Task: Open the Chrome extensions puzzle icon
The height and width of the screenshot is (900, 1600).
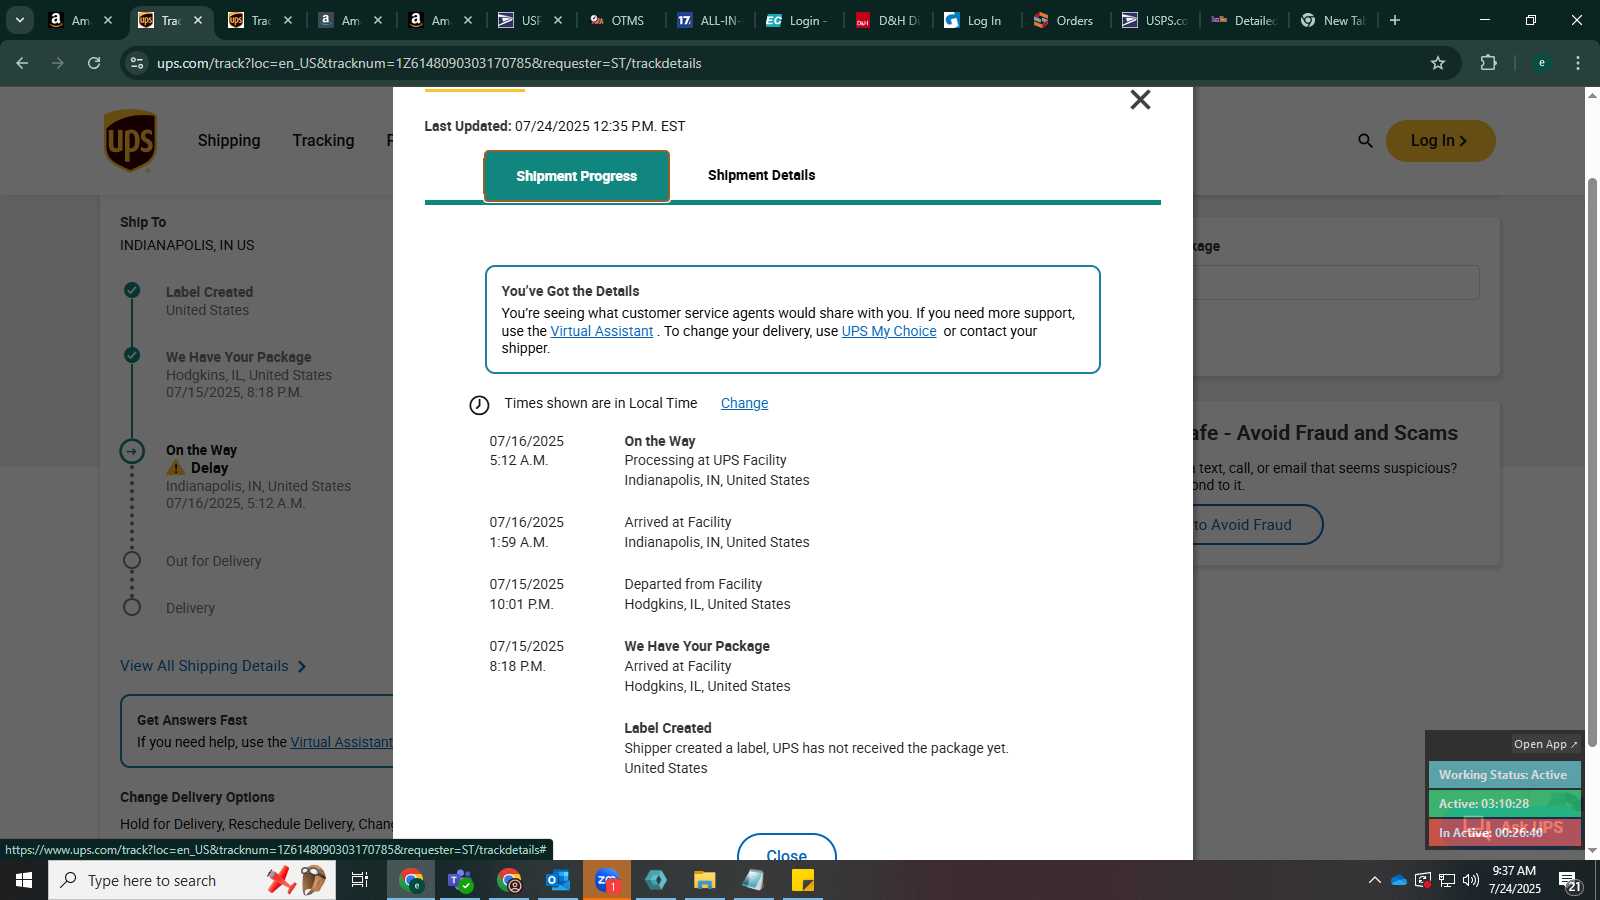Action: pos(1488,63)
